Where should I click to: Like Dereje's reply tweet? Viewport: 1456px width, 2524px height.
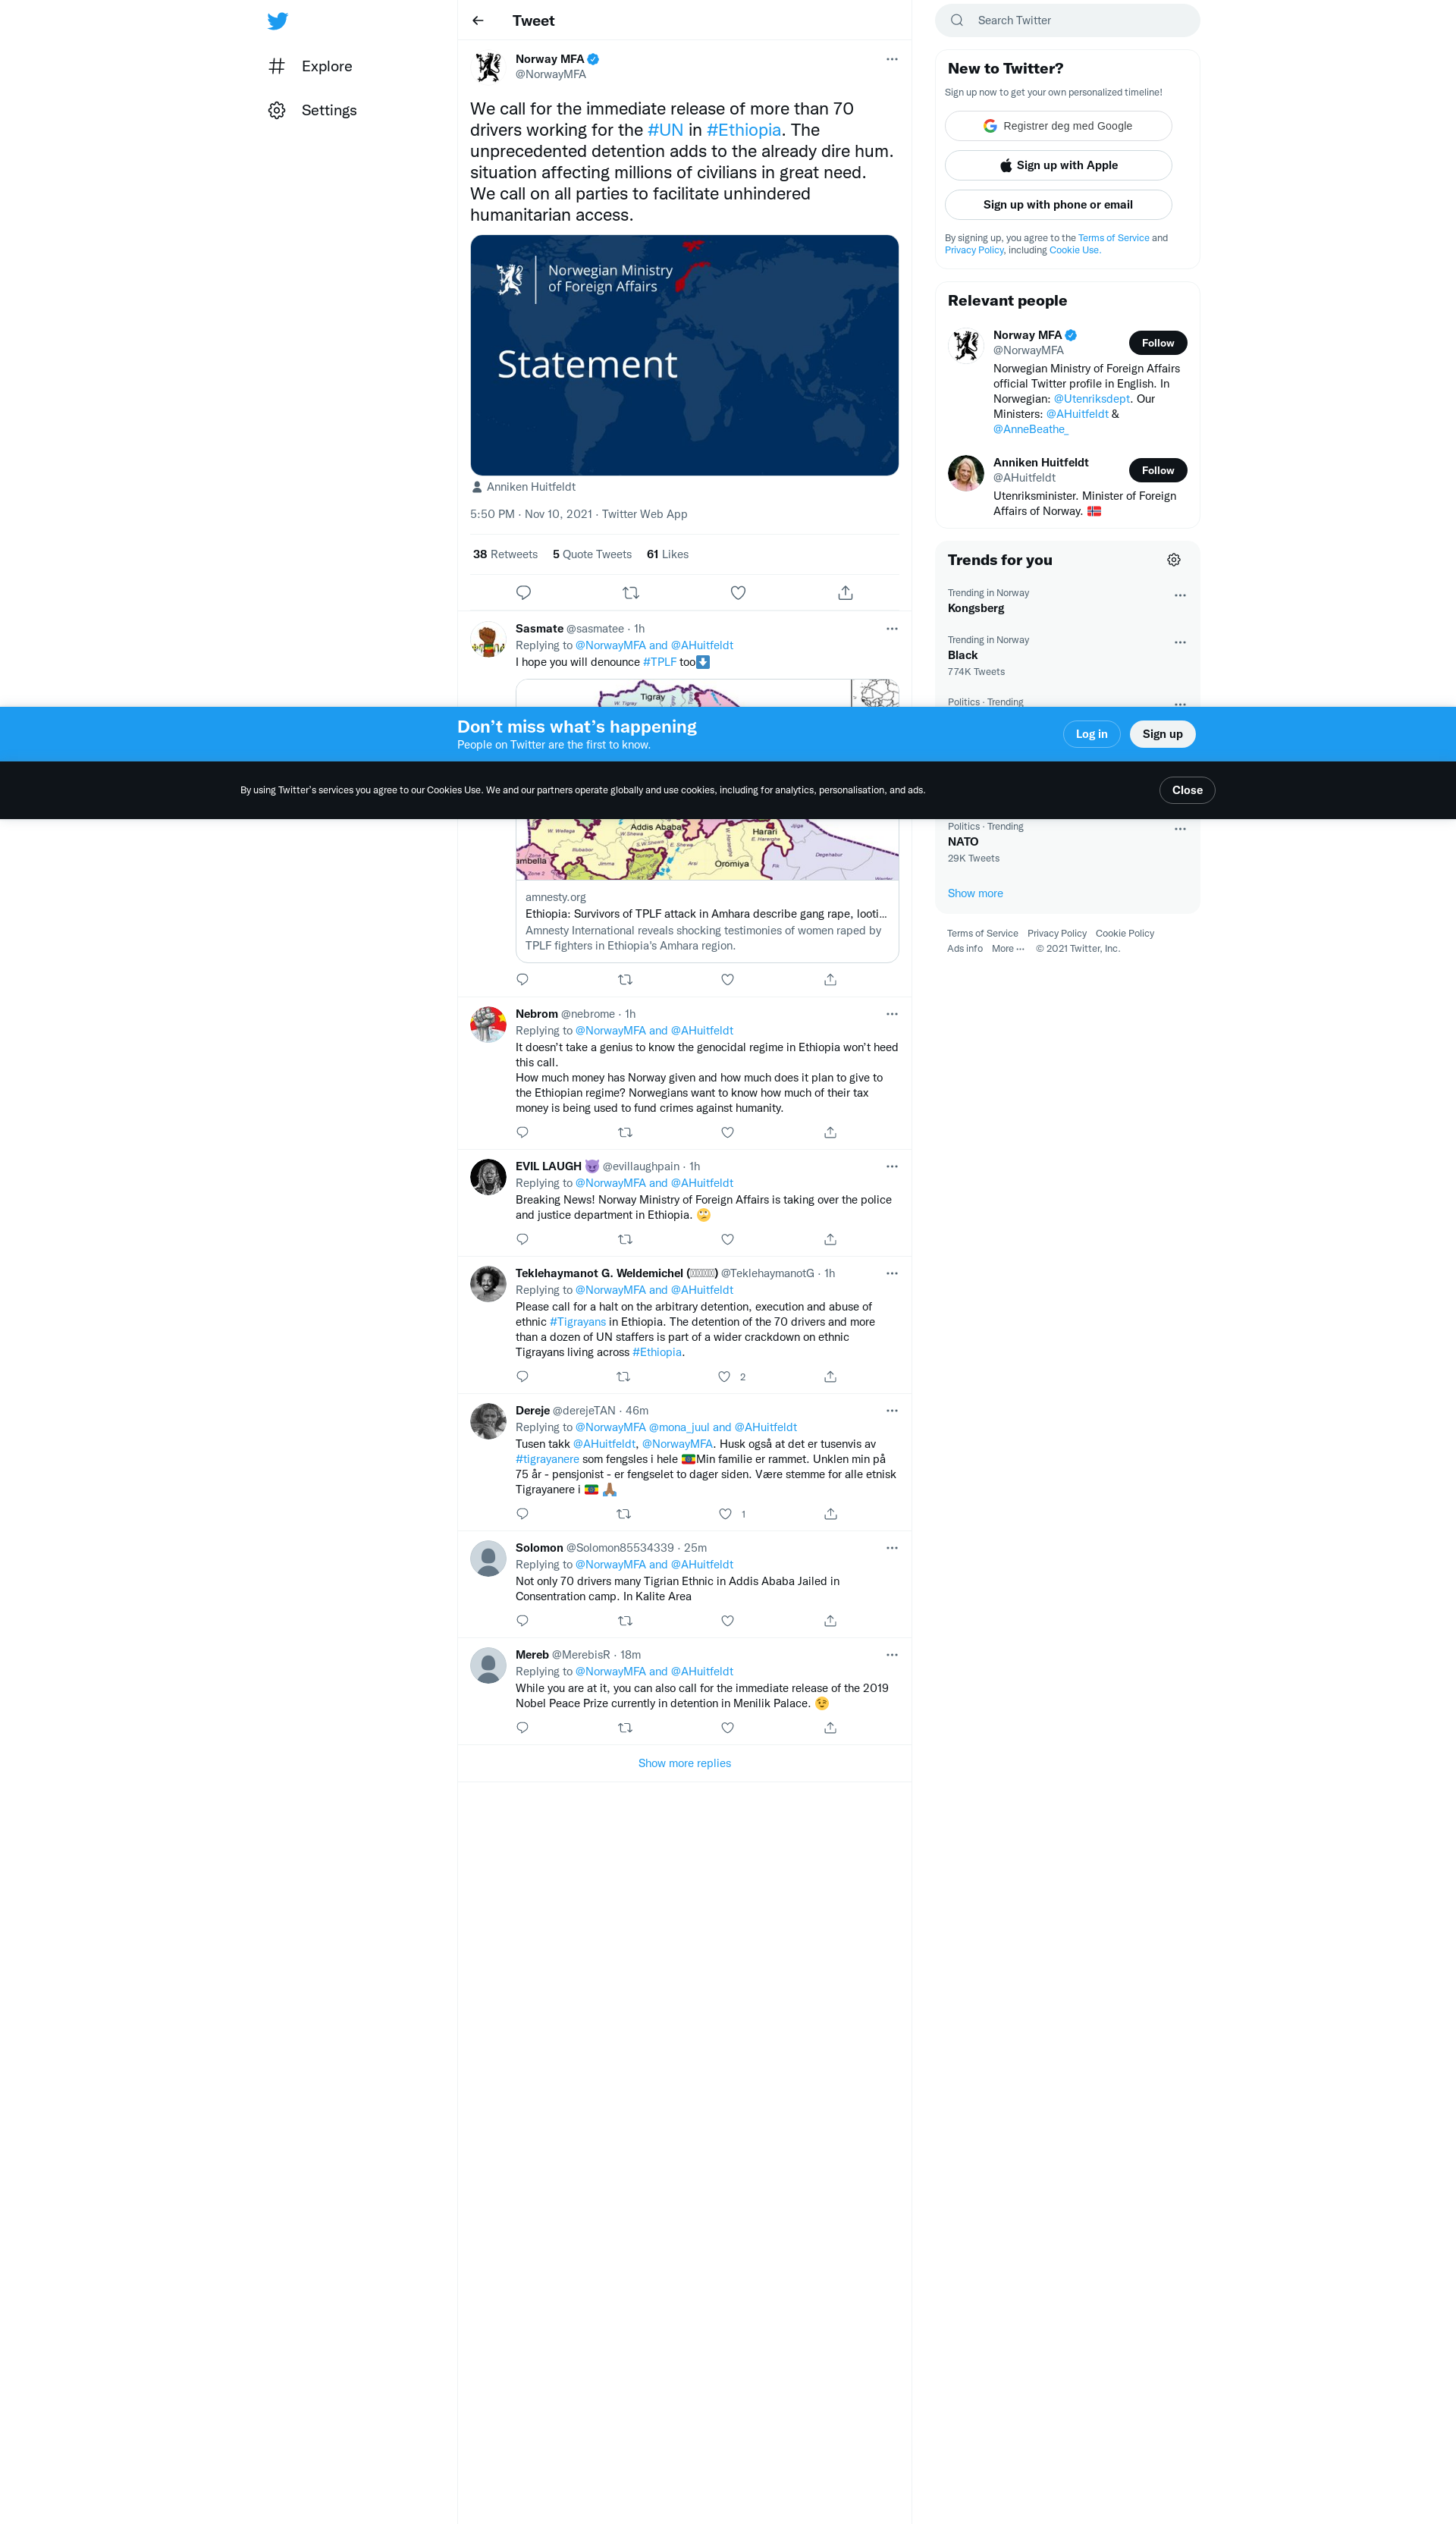click(x=725, y=1514)
